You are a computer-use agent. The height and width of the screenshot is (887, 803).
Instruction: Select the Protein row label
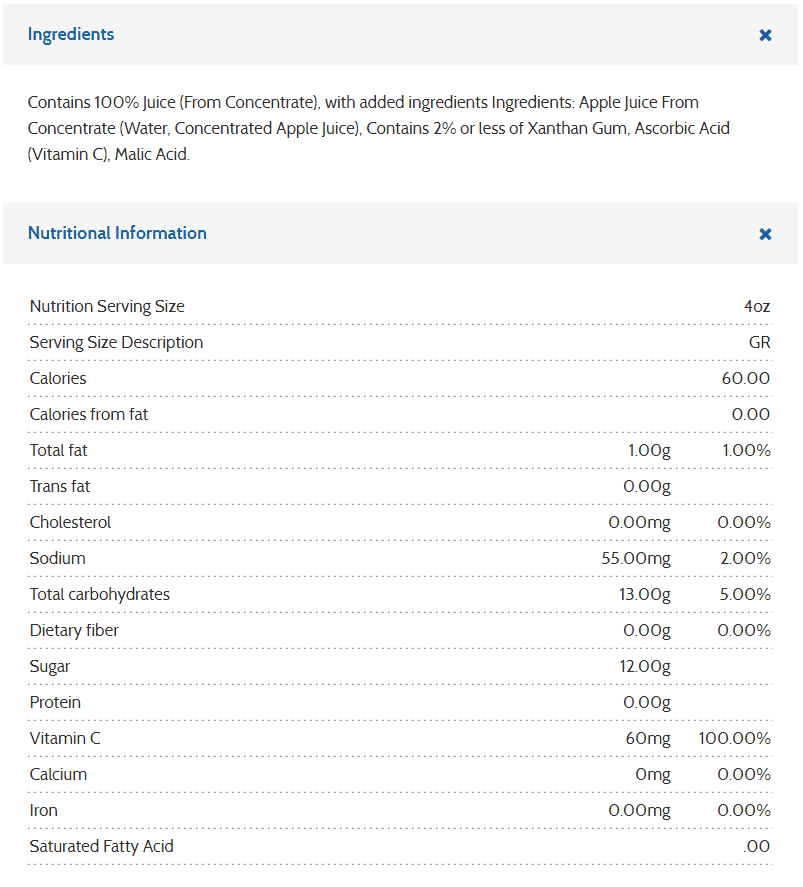(x=55, y=702)
